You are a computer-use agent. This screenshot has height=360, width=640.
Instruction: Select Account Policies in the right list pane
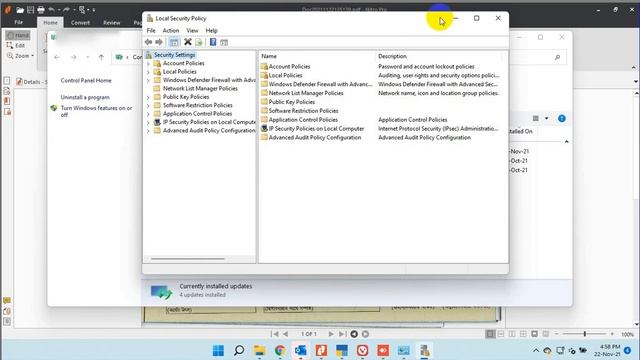click(x=289, y=66)
